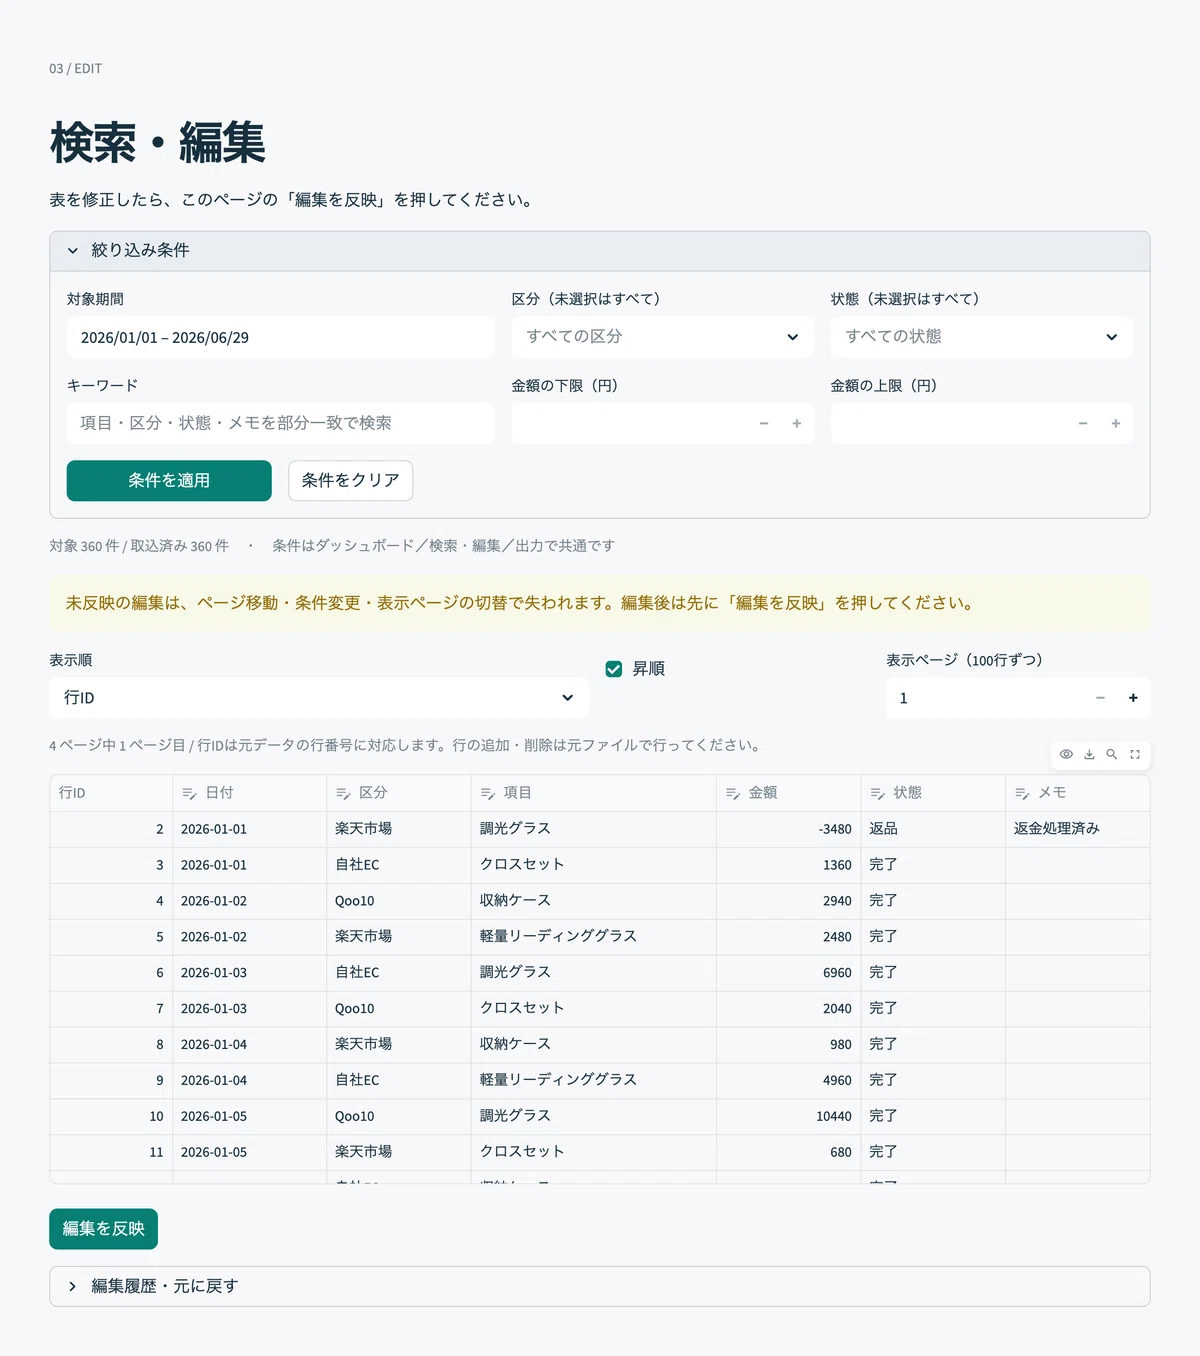The image size is (1200, 1356).
Task: Sort by 状態 column header
Action: tap(933, 793)
